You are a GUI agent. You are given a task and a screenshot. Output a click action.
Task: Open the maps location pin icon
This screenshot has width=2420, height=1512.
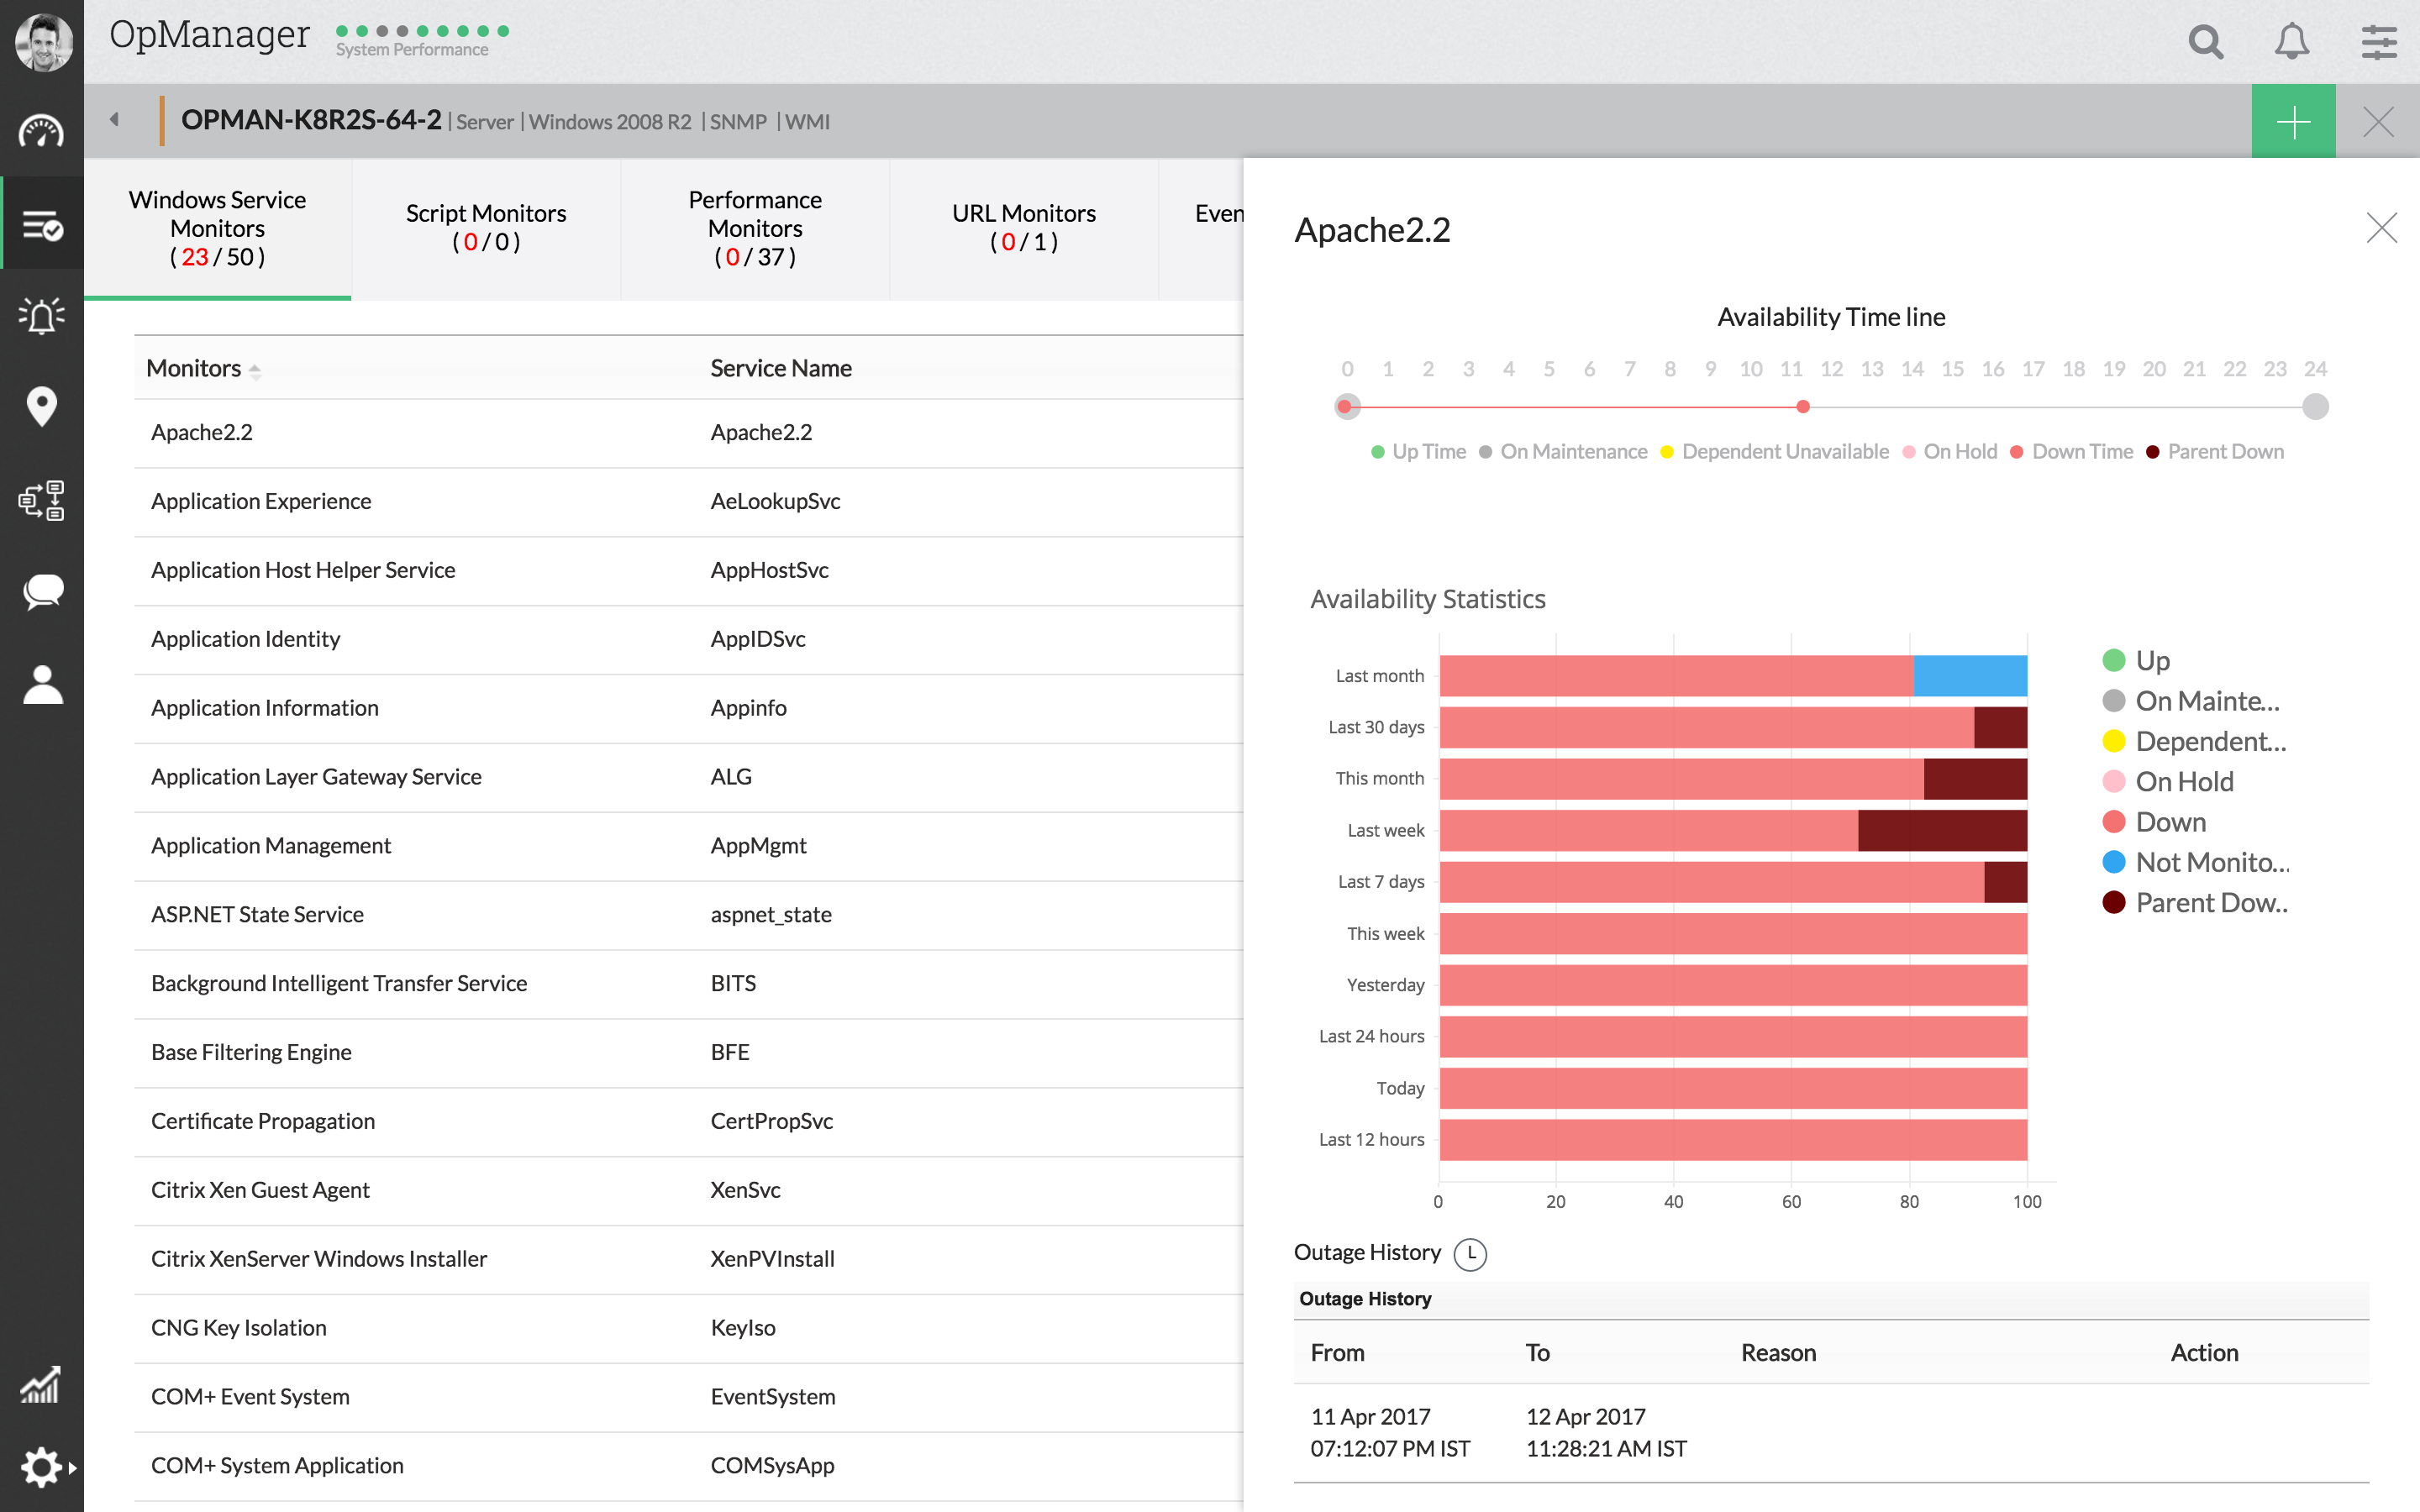point(41,407)
